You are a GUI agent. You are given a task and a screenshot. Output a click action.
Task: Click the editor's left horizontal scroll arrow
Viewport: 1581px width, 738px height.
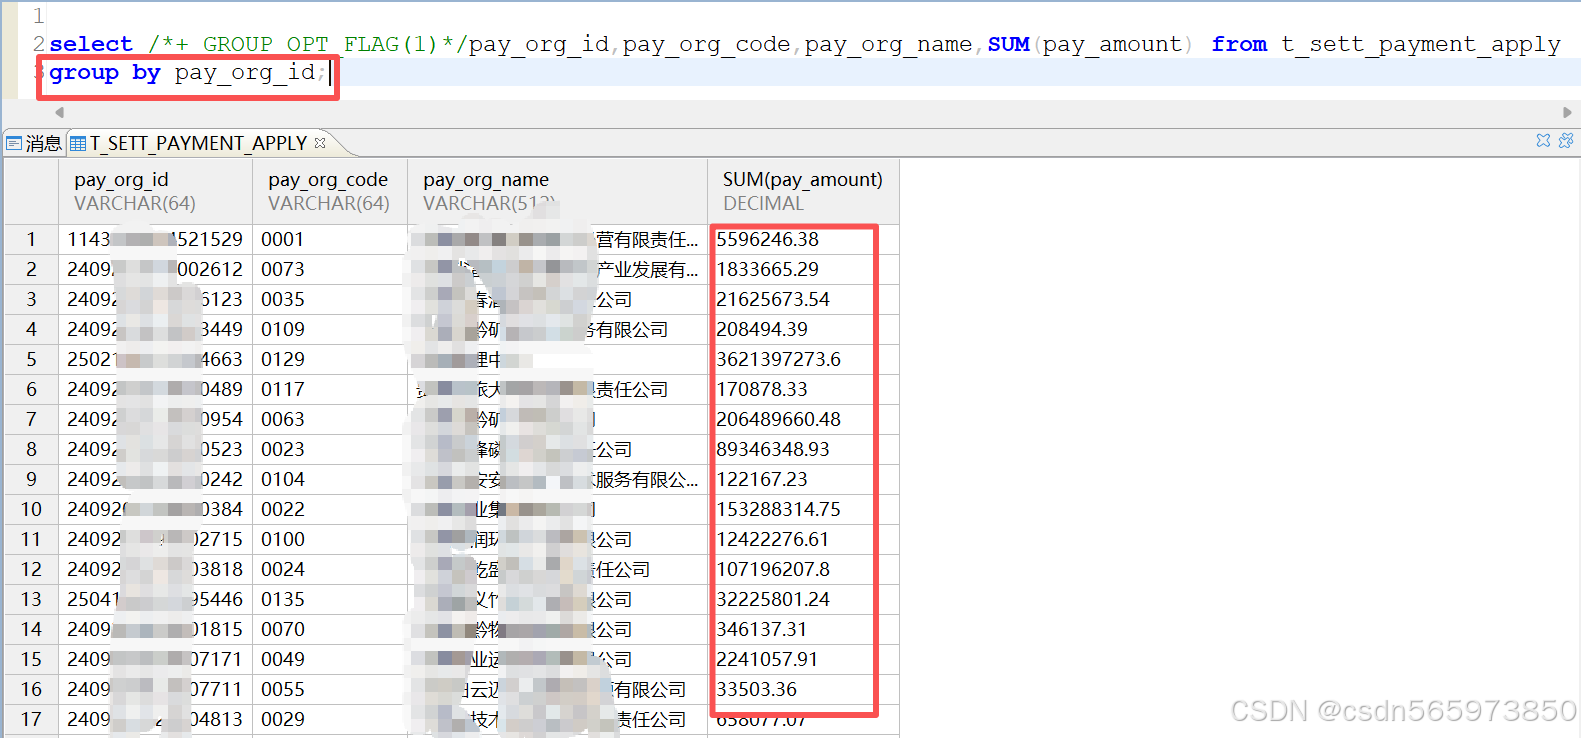pyautogui.click(x=60, y=112)
